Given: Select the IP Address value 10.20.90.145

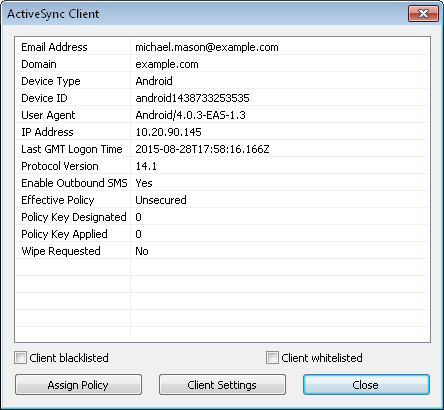Looking at the screenshot, I should [x=168, y=132].
